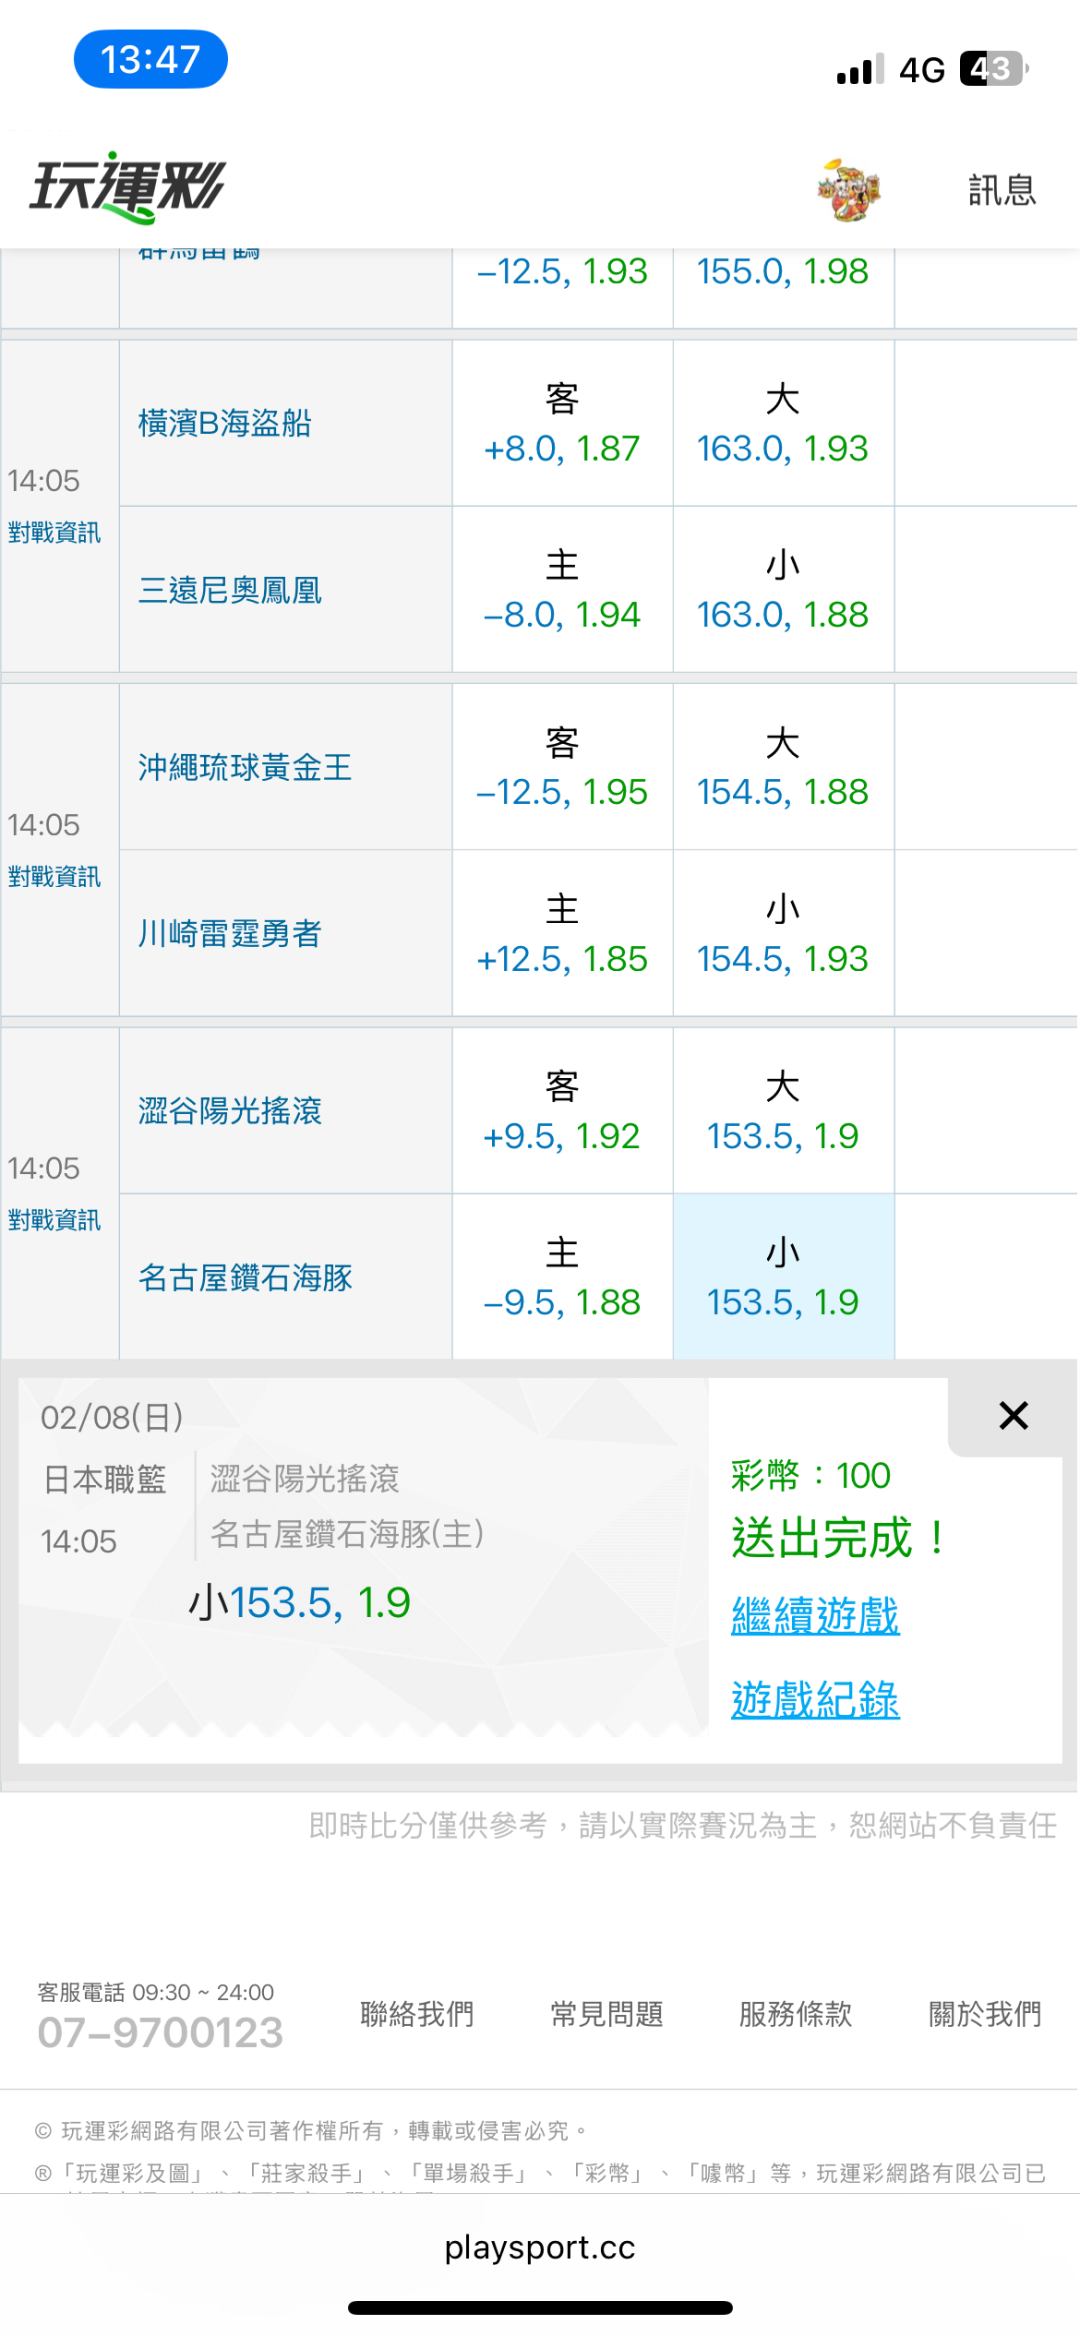The width and height of the screenshot is (1080, 2337).
Task: Open 服務條款 footer link
Action: [x=796, y=2014]
